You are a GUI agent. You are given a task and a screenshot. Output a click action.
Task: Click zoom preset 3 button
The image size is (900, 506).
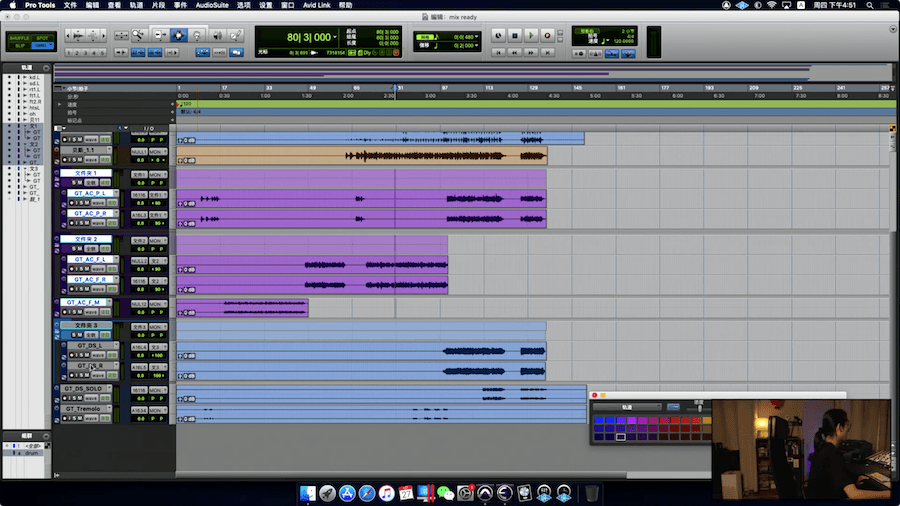tap(86, 53)
